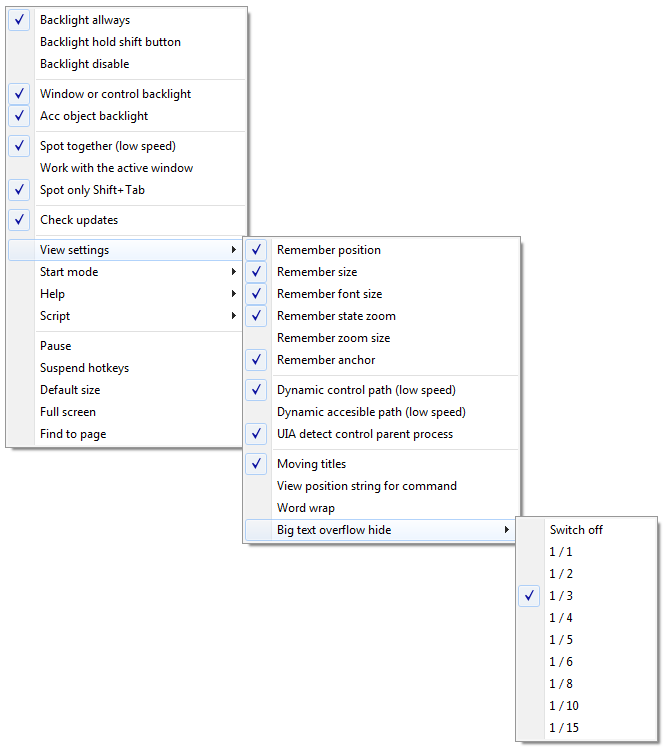Select Backlight hold shift button option
Image resolution: width=669 pixels, height=754 pixels.
click(x=127, y=42)
